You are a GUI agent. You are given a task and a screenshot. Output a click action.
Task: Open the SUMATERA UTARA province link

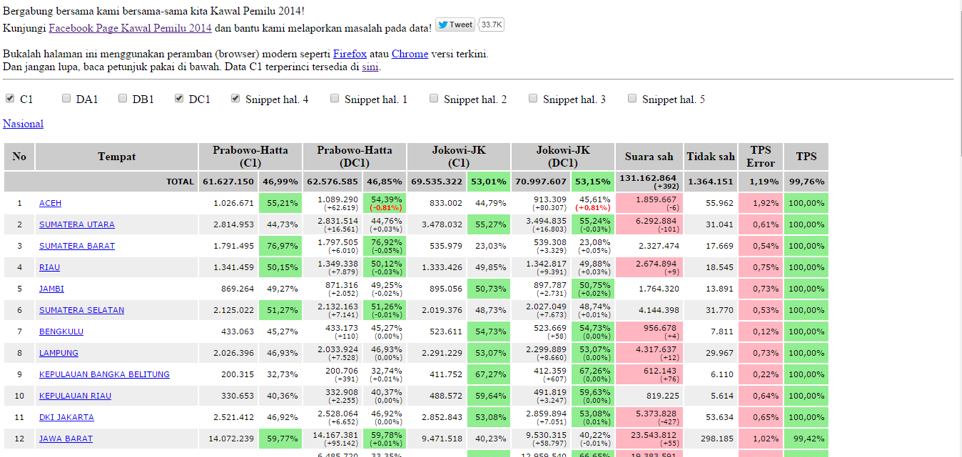click(76, 225)
